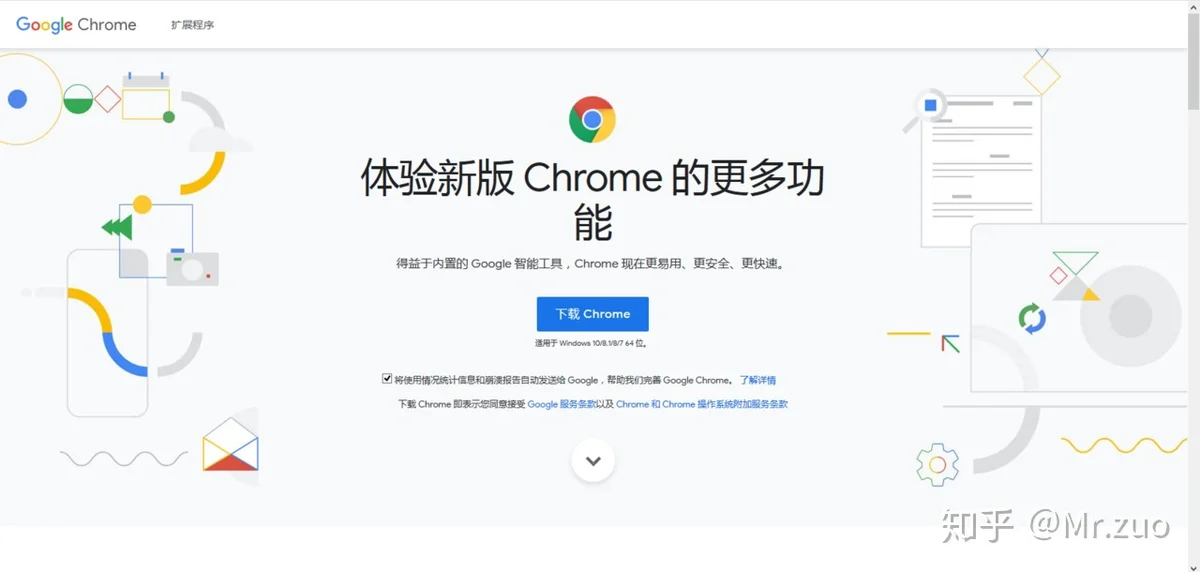Click the hourglass illustration icon
The height and width of the screenshot is (572, 1200).
[x=1074, y=276]
